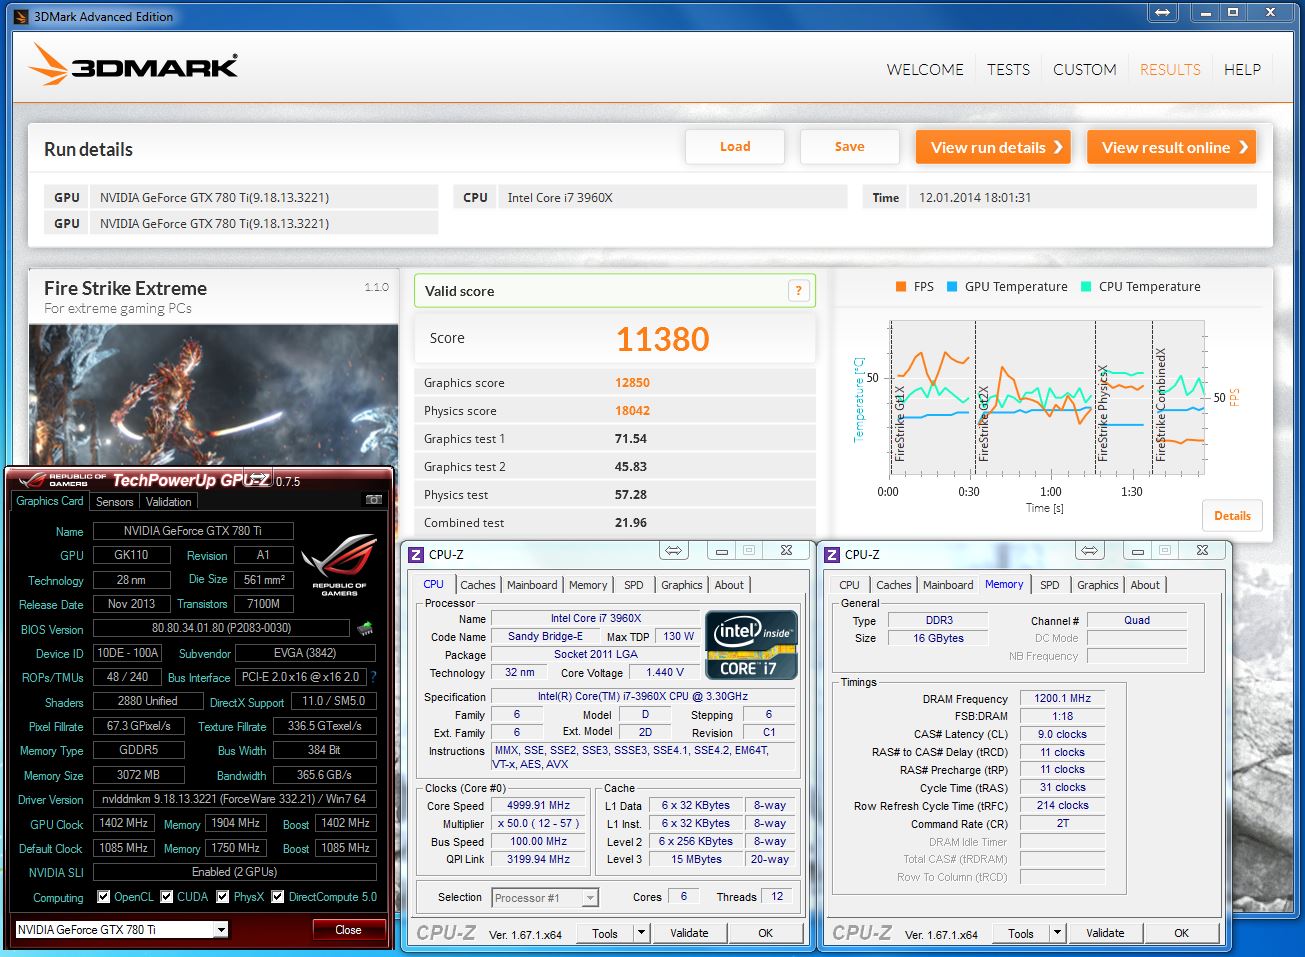Click the Bus Interface question mark in GPU-Z
Image resolution: width=1305 pixels, height=957 pixels.
coord(373,677)
